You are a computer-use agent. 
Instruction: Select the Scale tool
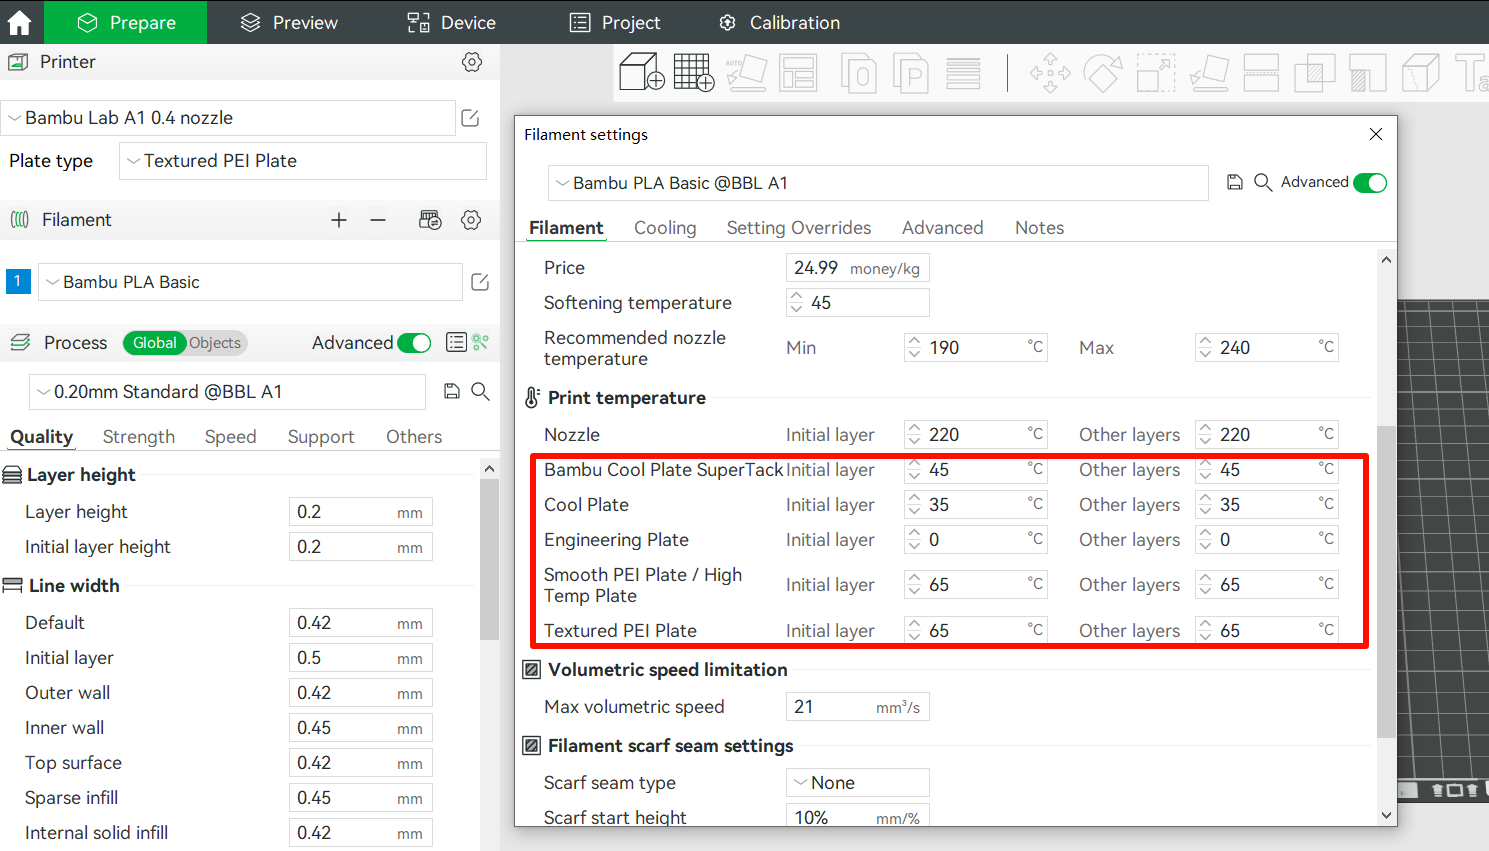coord(1156,73)
